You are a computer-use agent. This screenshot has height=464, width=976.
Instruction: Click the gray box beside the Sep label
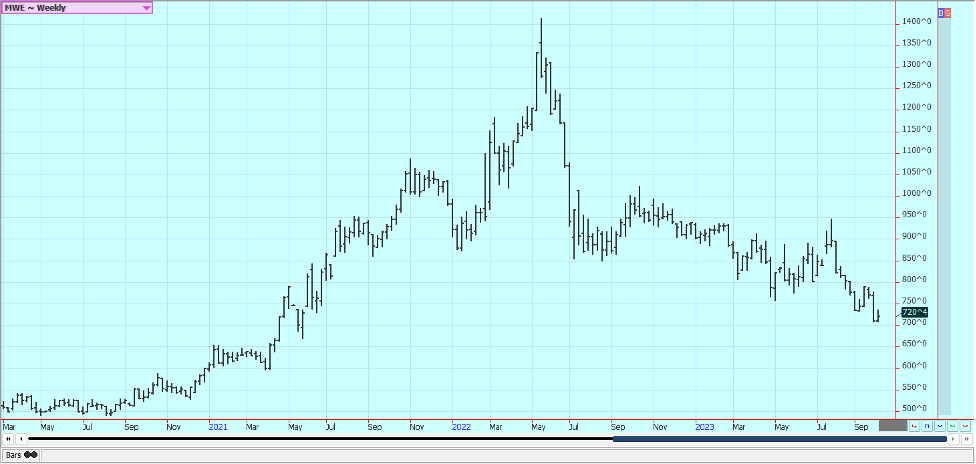click(892, 426)
